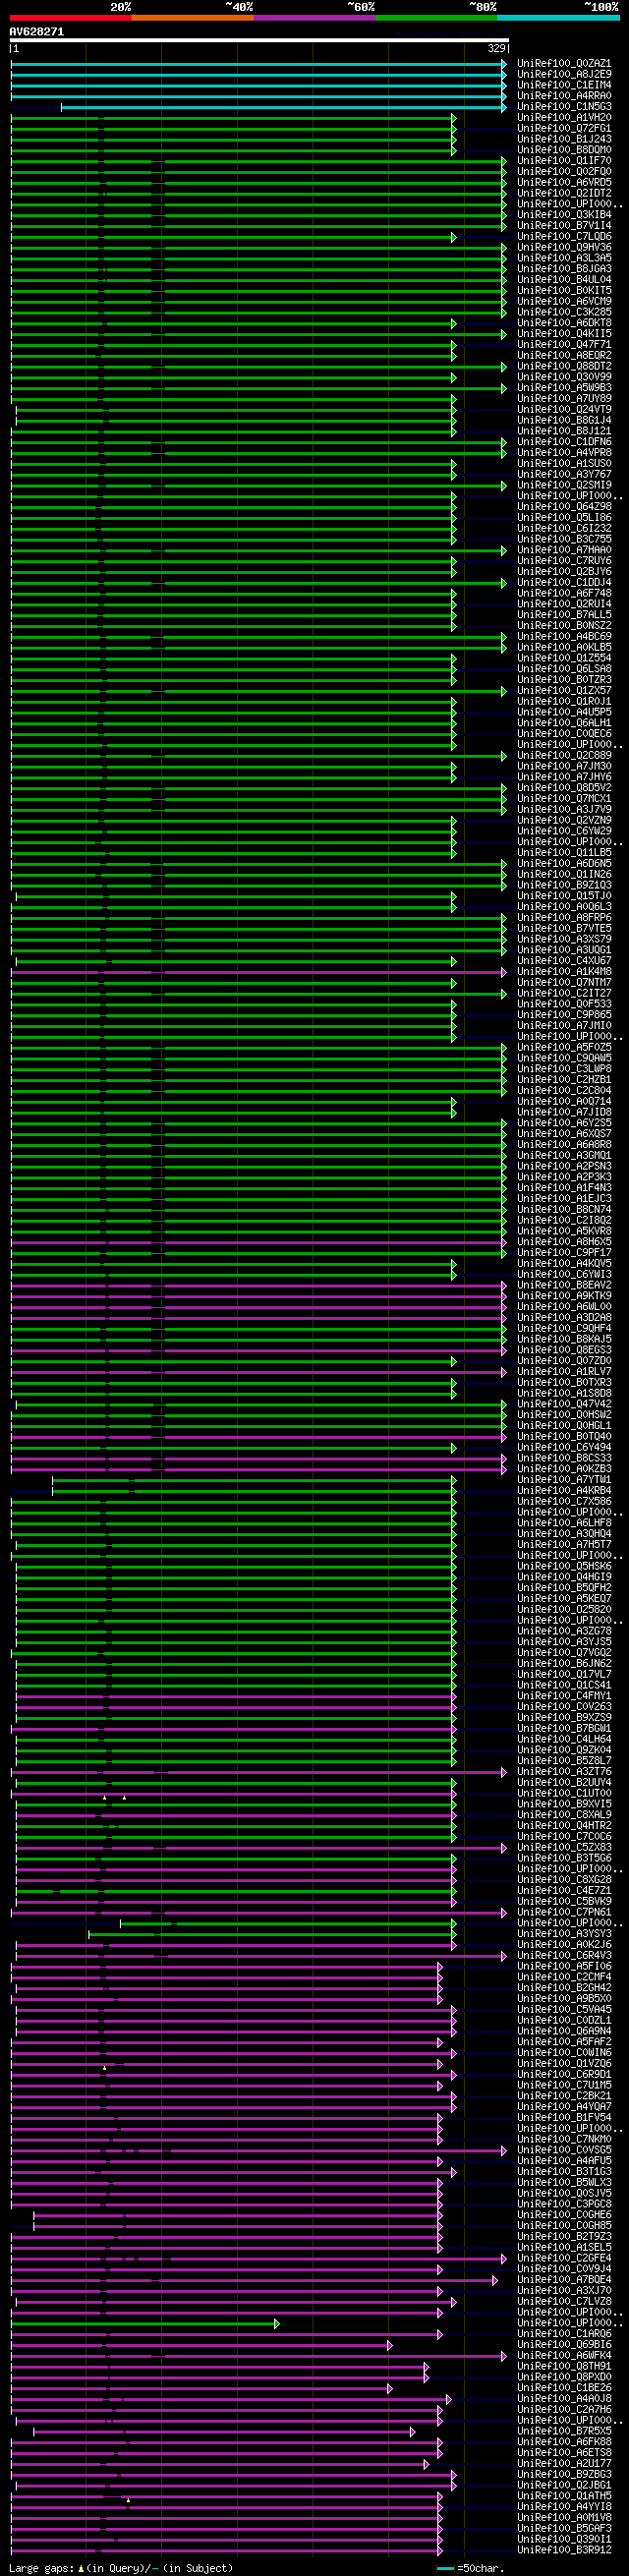Click the red 20% identity legend bar

[70, 17]
